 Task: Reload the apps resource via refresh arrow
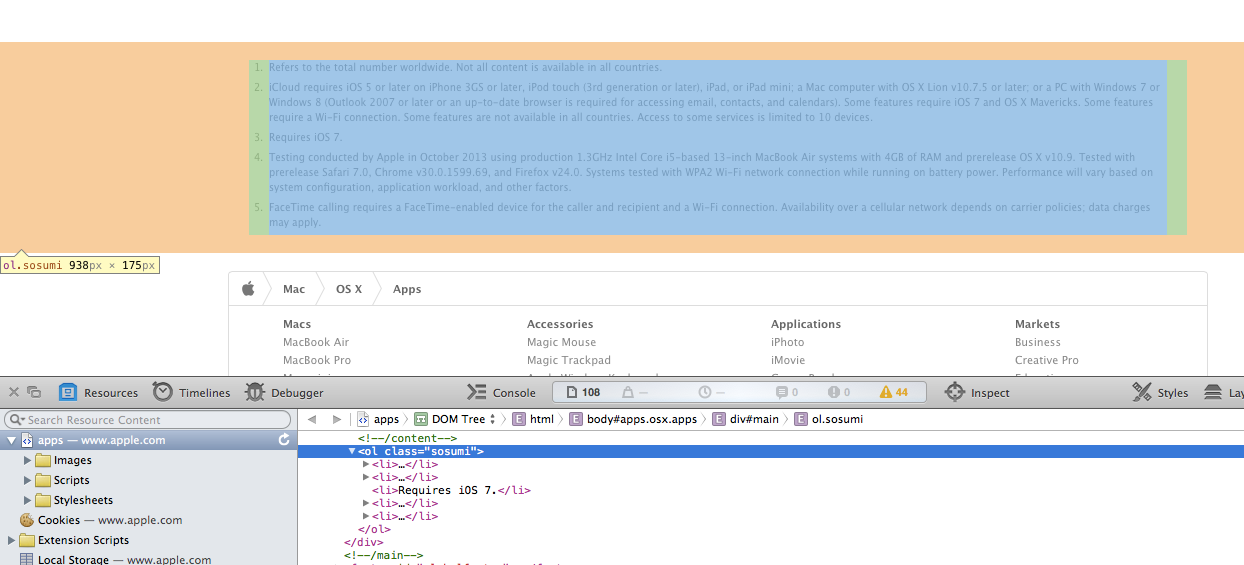(x=284, y=440)
